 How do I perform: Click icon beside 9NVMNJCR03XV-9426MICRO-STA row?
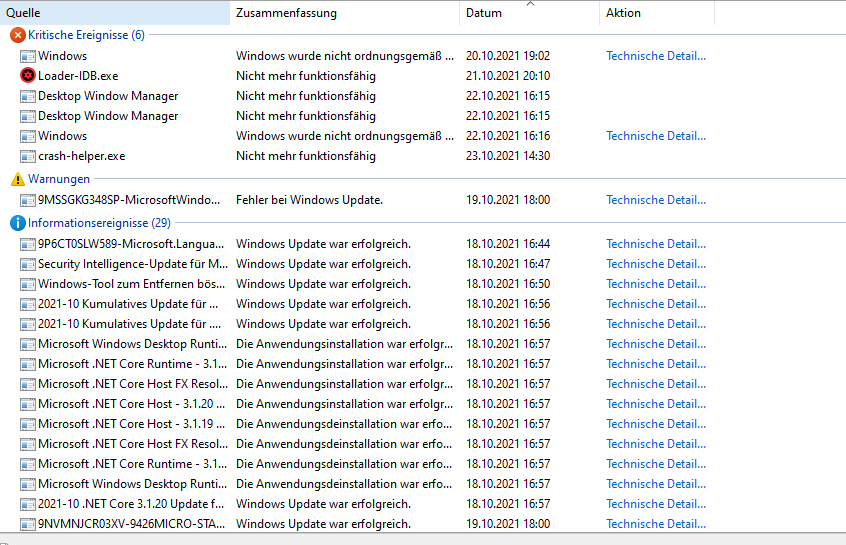pos(28,524)
